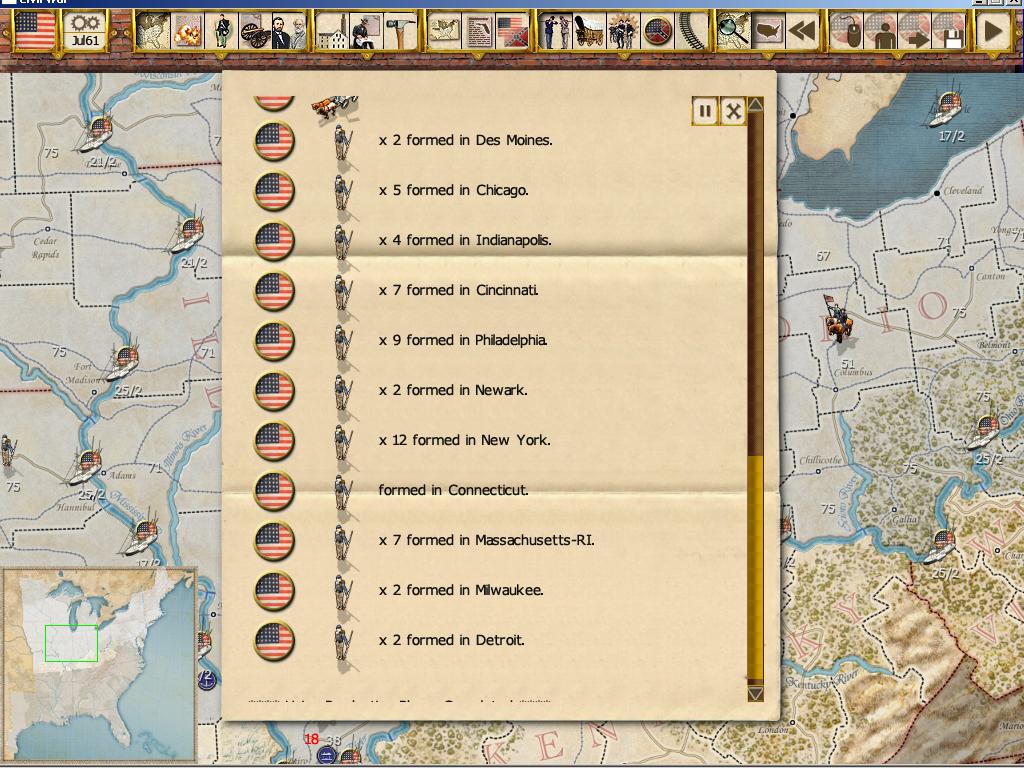Image resolution: width=1024 pixels, height=768 pixels.
Task: Click the cannon artillery icon
Action: pos(255,31)
